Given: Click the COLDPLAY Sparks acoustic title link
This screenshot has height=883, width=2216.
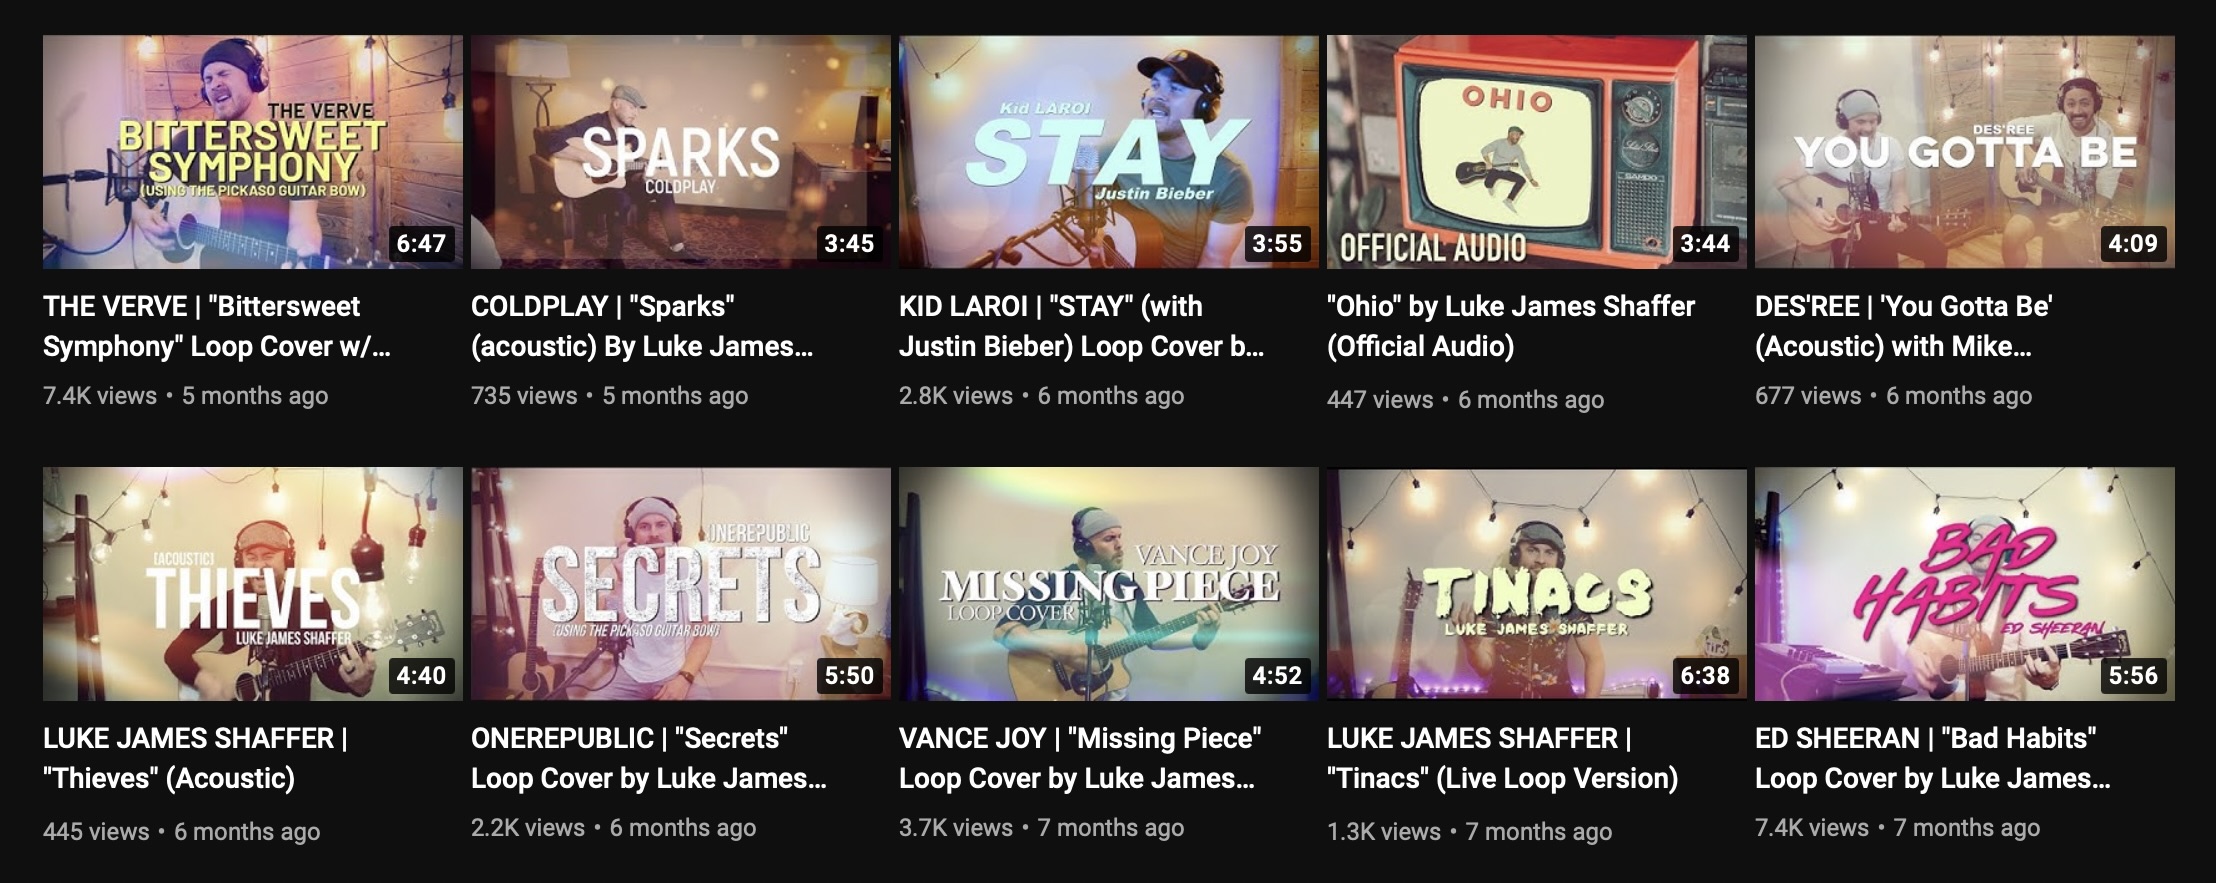Looking at the screenshot, I should click(x=642, y=326).
